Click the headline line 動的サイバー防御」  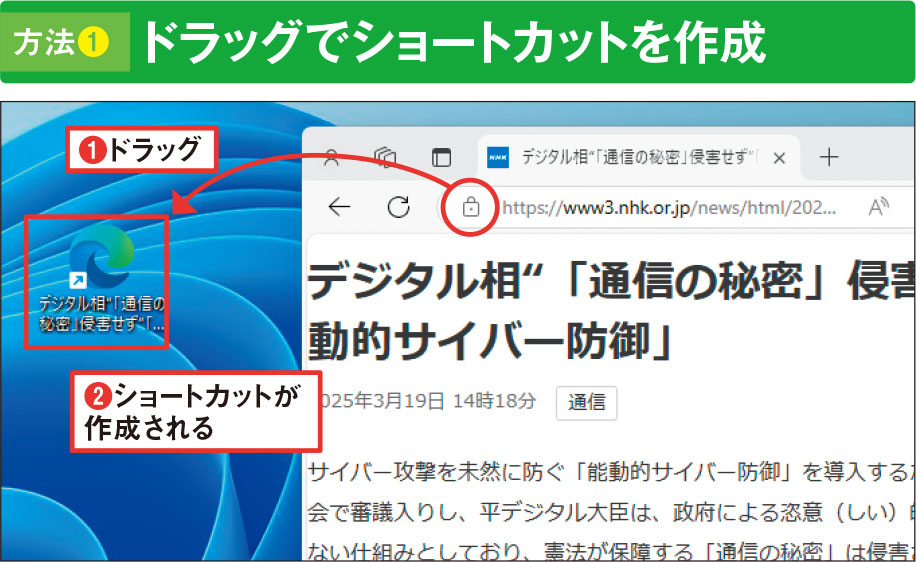pyautogui.click(x=490, y=341)
